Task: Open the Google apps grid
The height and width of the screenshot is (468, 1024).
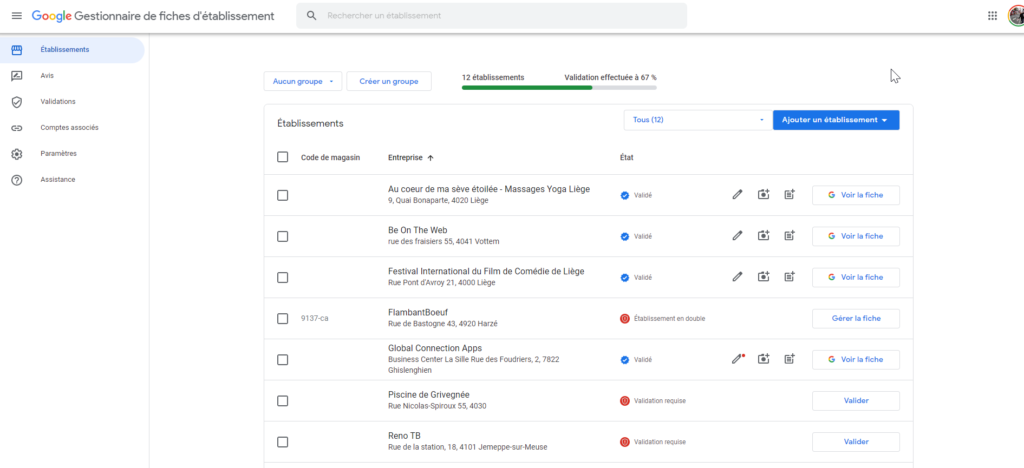Action: point(992,16)
